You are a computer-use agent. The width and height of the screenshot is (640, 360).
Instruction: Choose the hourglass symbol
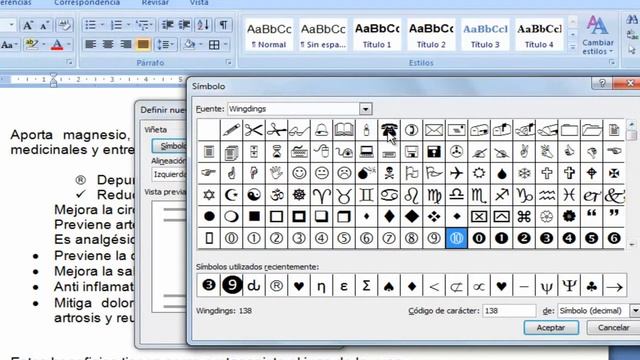tap(276, 152)
